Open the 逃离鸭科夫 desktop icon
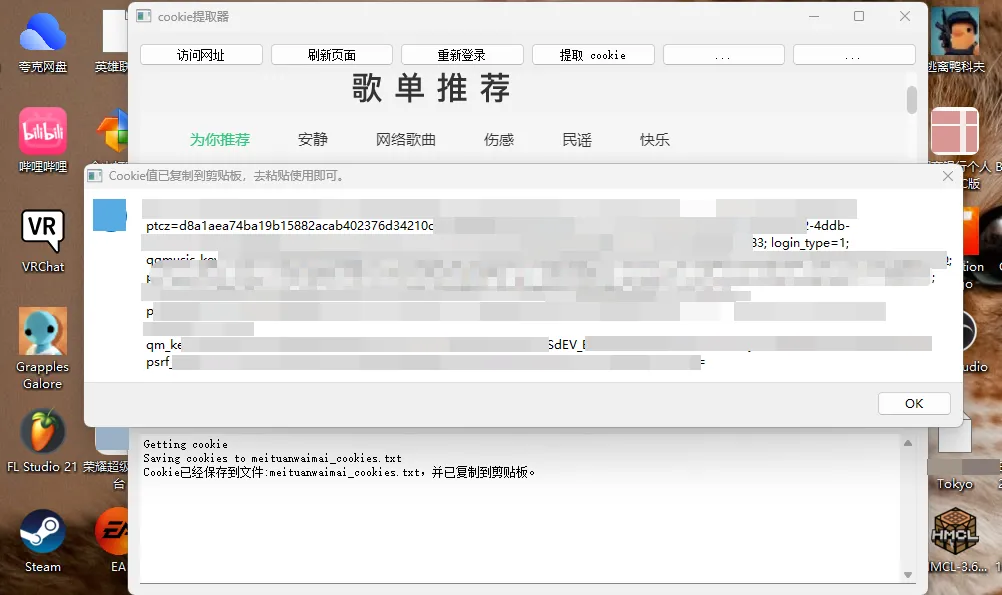Screen dimensions: 1002x595 point(956,40)
